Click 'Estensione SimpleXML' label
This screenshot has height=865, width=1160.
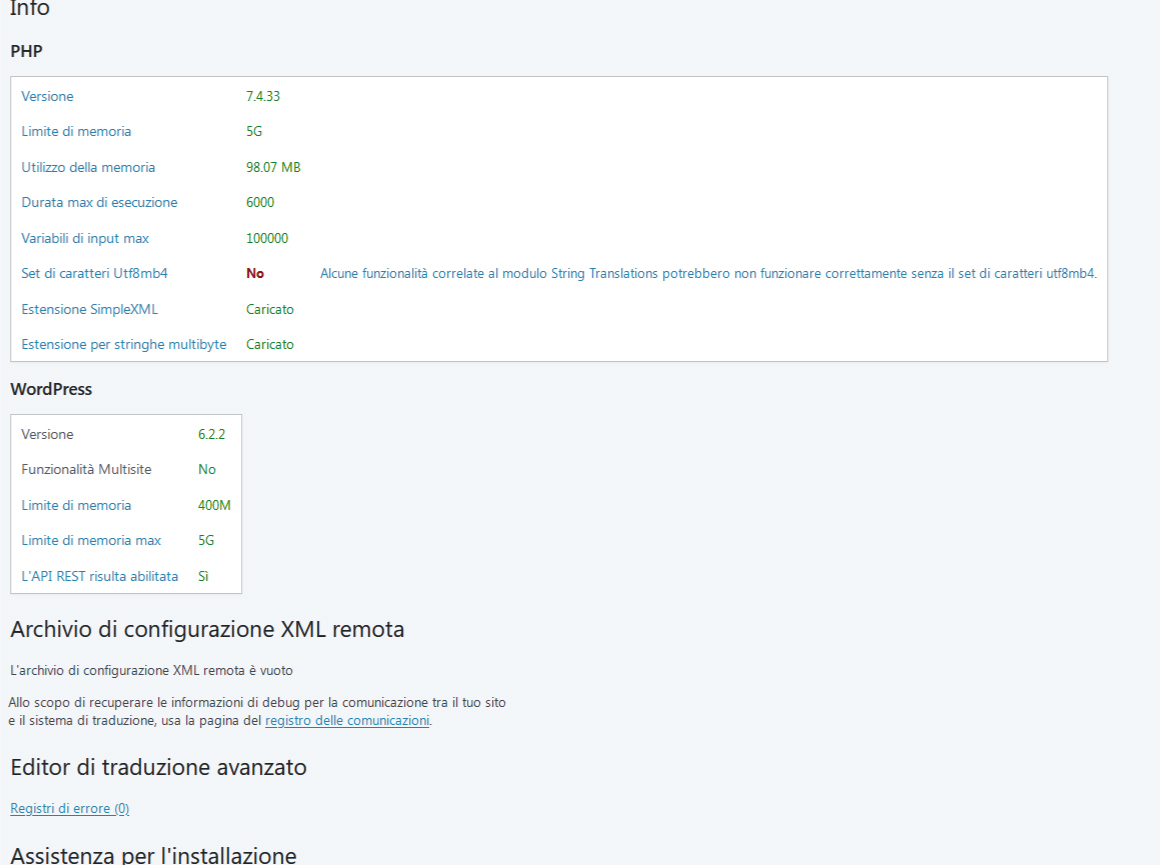coord(90,309)
